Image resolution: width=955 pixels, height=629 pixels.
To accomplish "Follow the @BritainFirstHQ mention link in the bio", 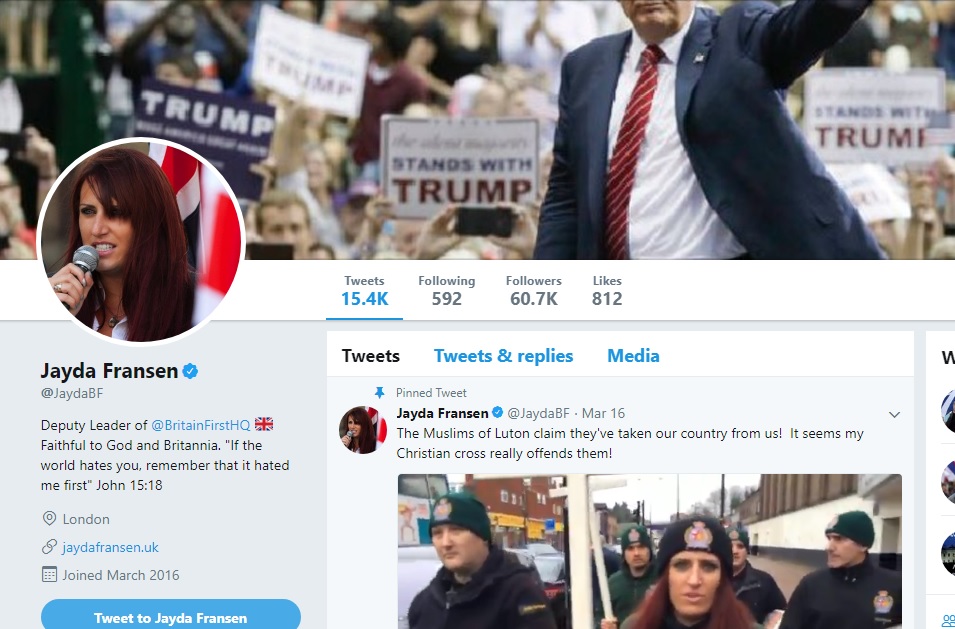I will 200,425.
